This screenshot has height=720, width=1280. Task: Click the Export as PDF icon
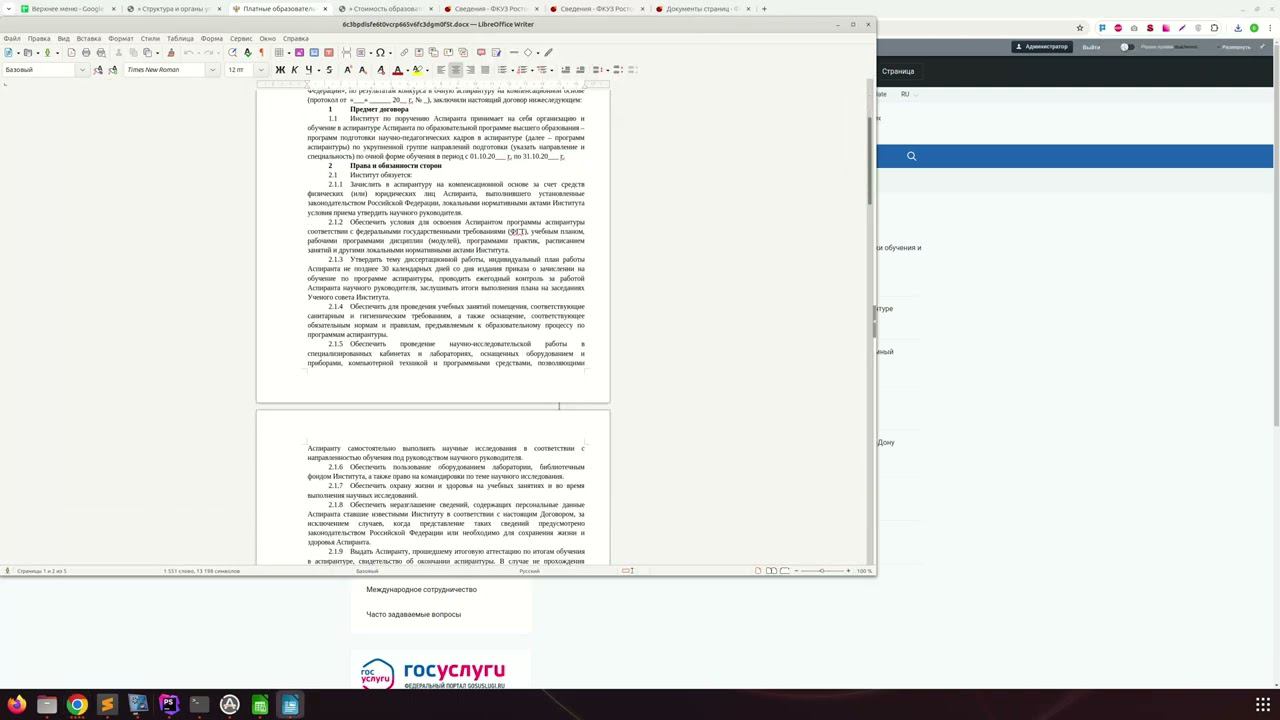[71, 52]
